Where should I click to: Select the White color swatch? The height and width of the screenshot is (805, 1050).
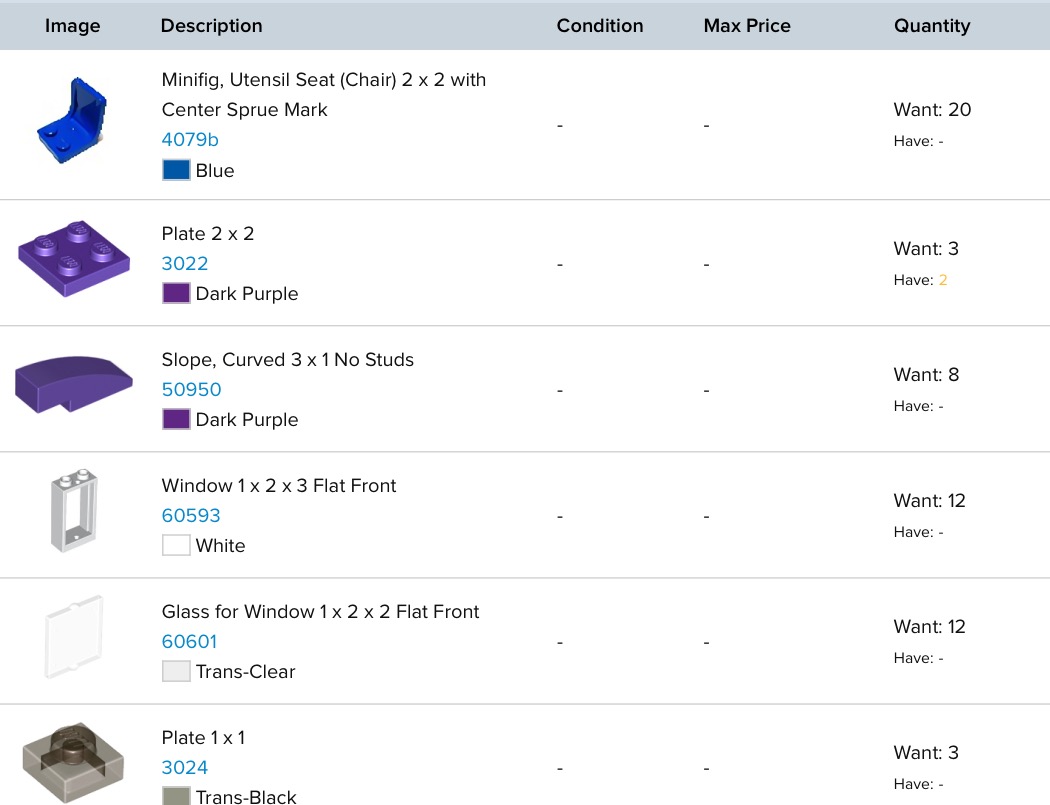[176, 545]
